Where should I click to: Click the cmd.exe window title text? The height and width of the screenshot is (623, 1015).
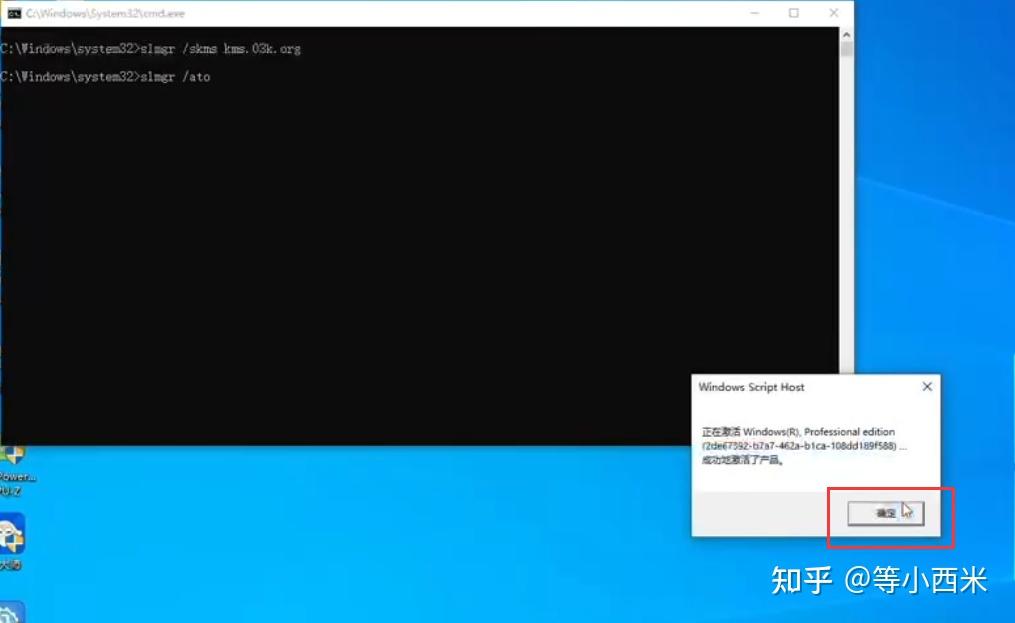coord(106,13)
